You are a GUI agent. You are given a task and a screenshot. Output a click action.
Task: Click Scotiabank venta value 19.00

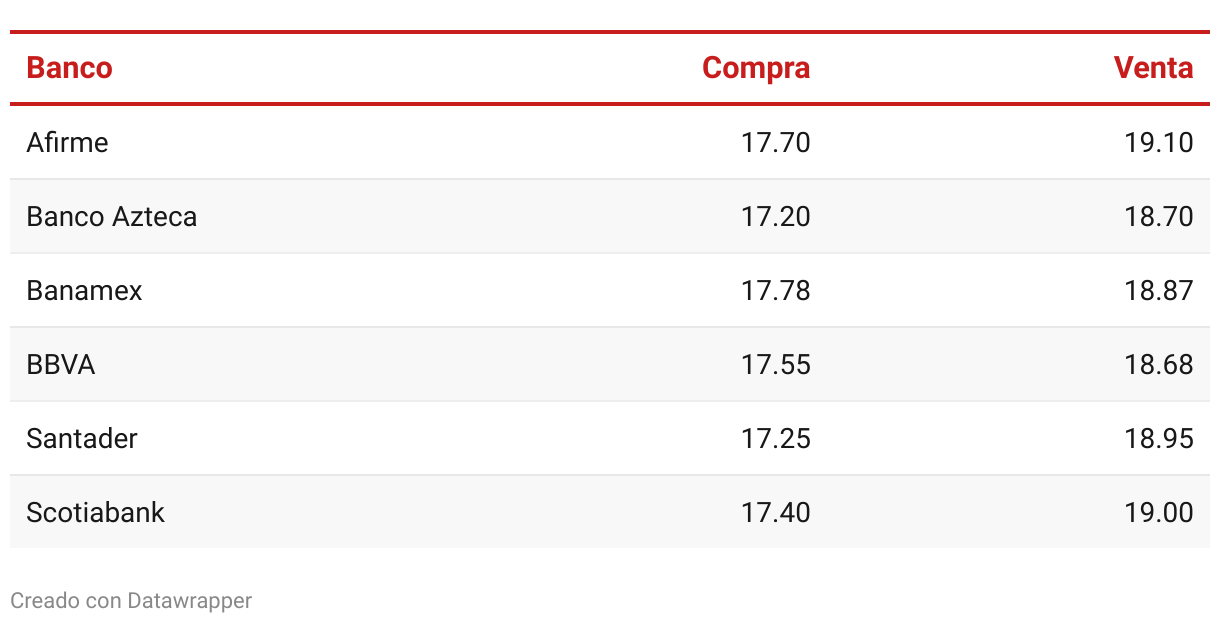(1159, 513)
